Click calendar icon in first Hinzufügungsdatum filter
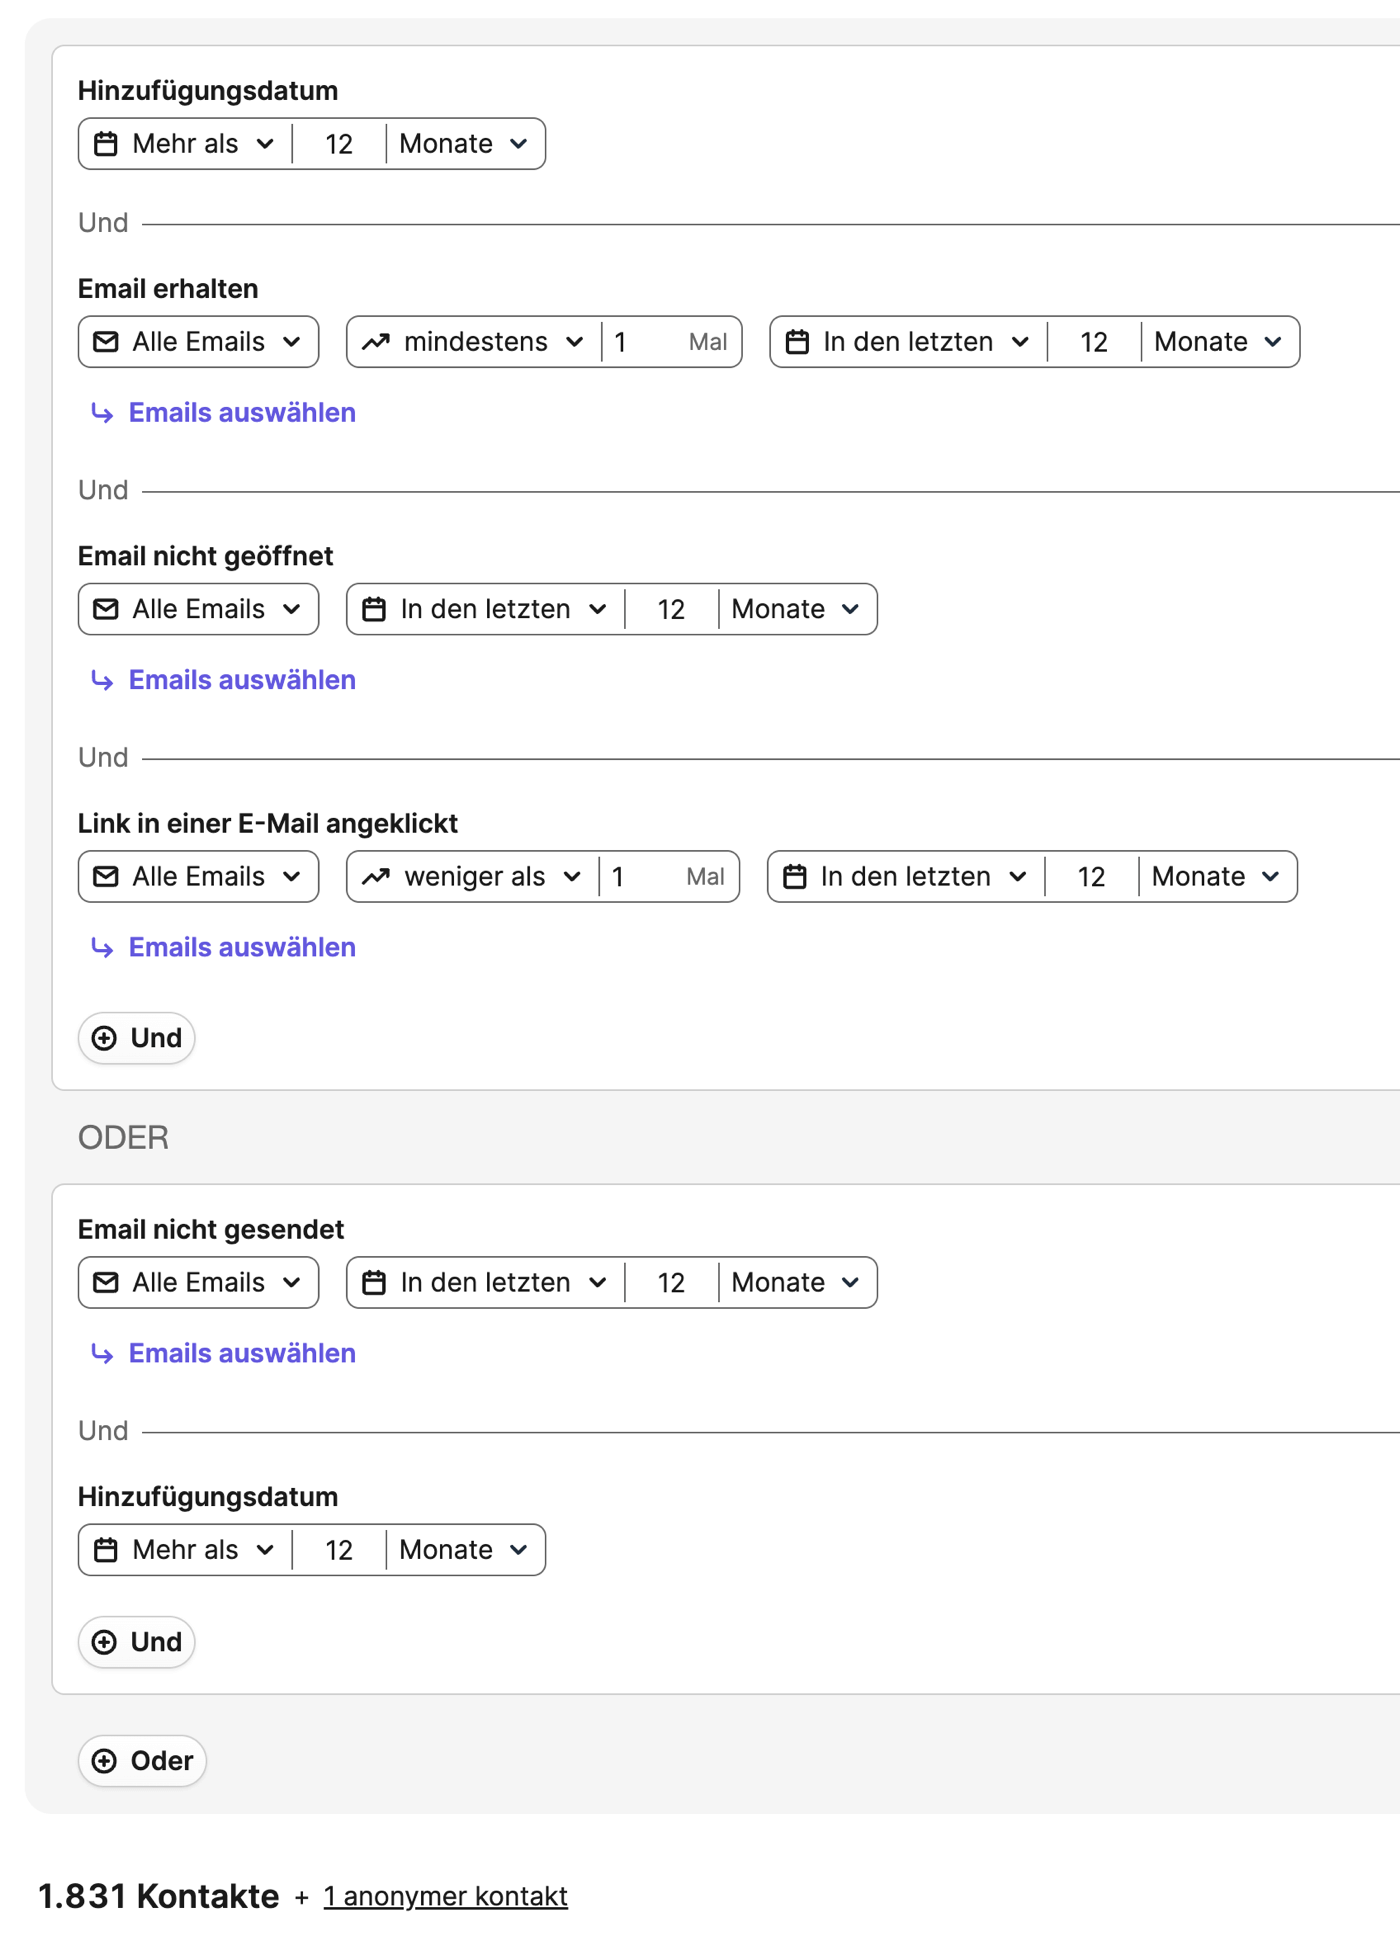The height and width of the screenshot is (1946, 1400). coord(105,144)
